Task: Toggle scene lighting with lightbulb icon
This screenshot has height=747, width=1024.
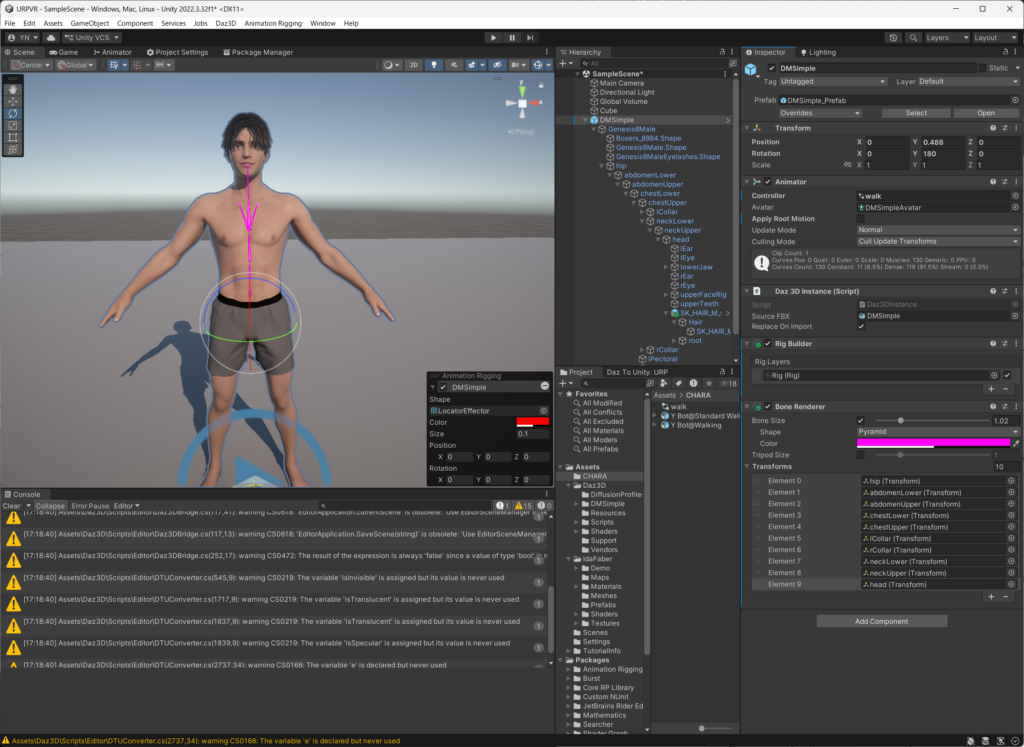Action: click(435, 65)
